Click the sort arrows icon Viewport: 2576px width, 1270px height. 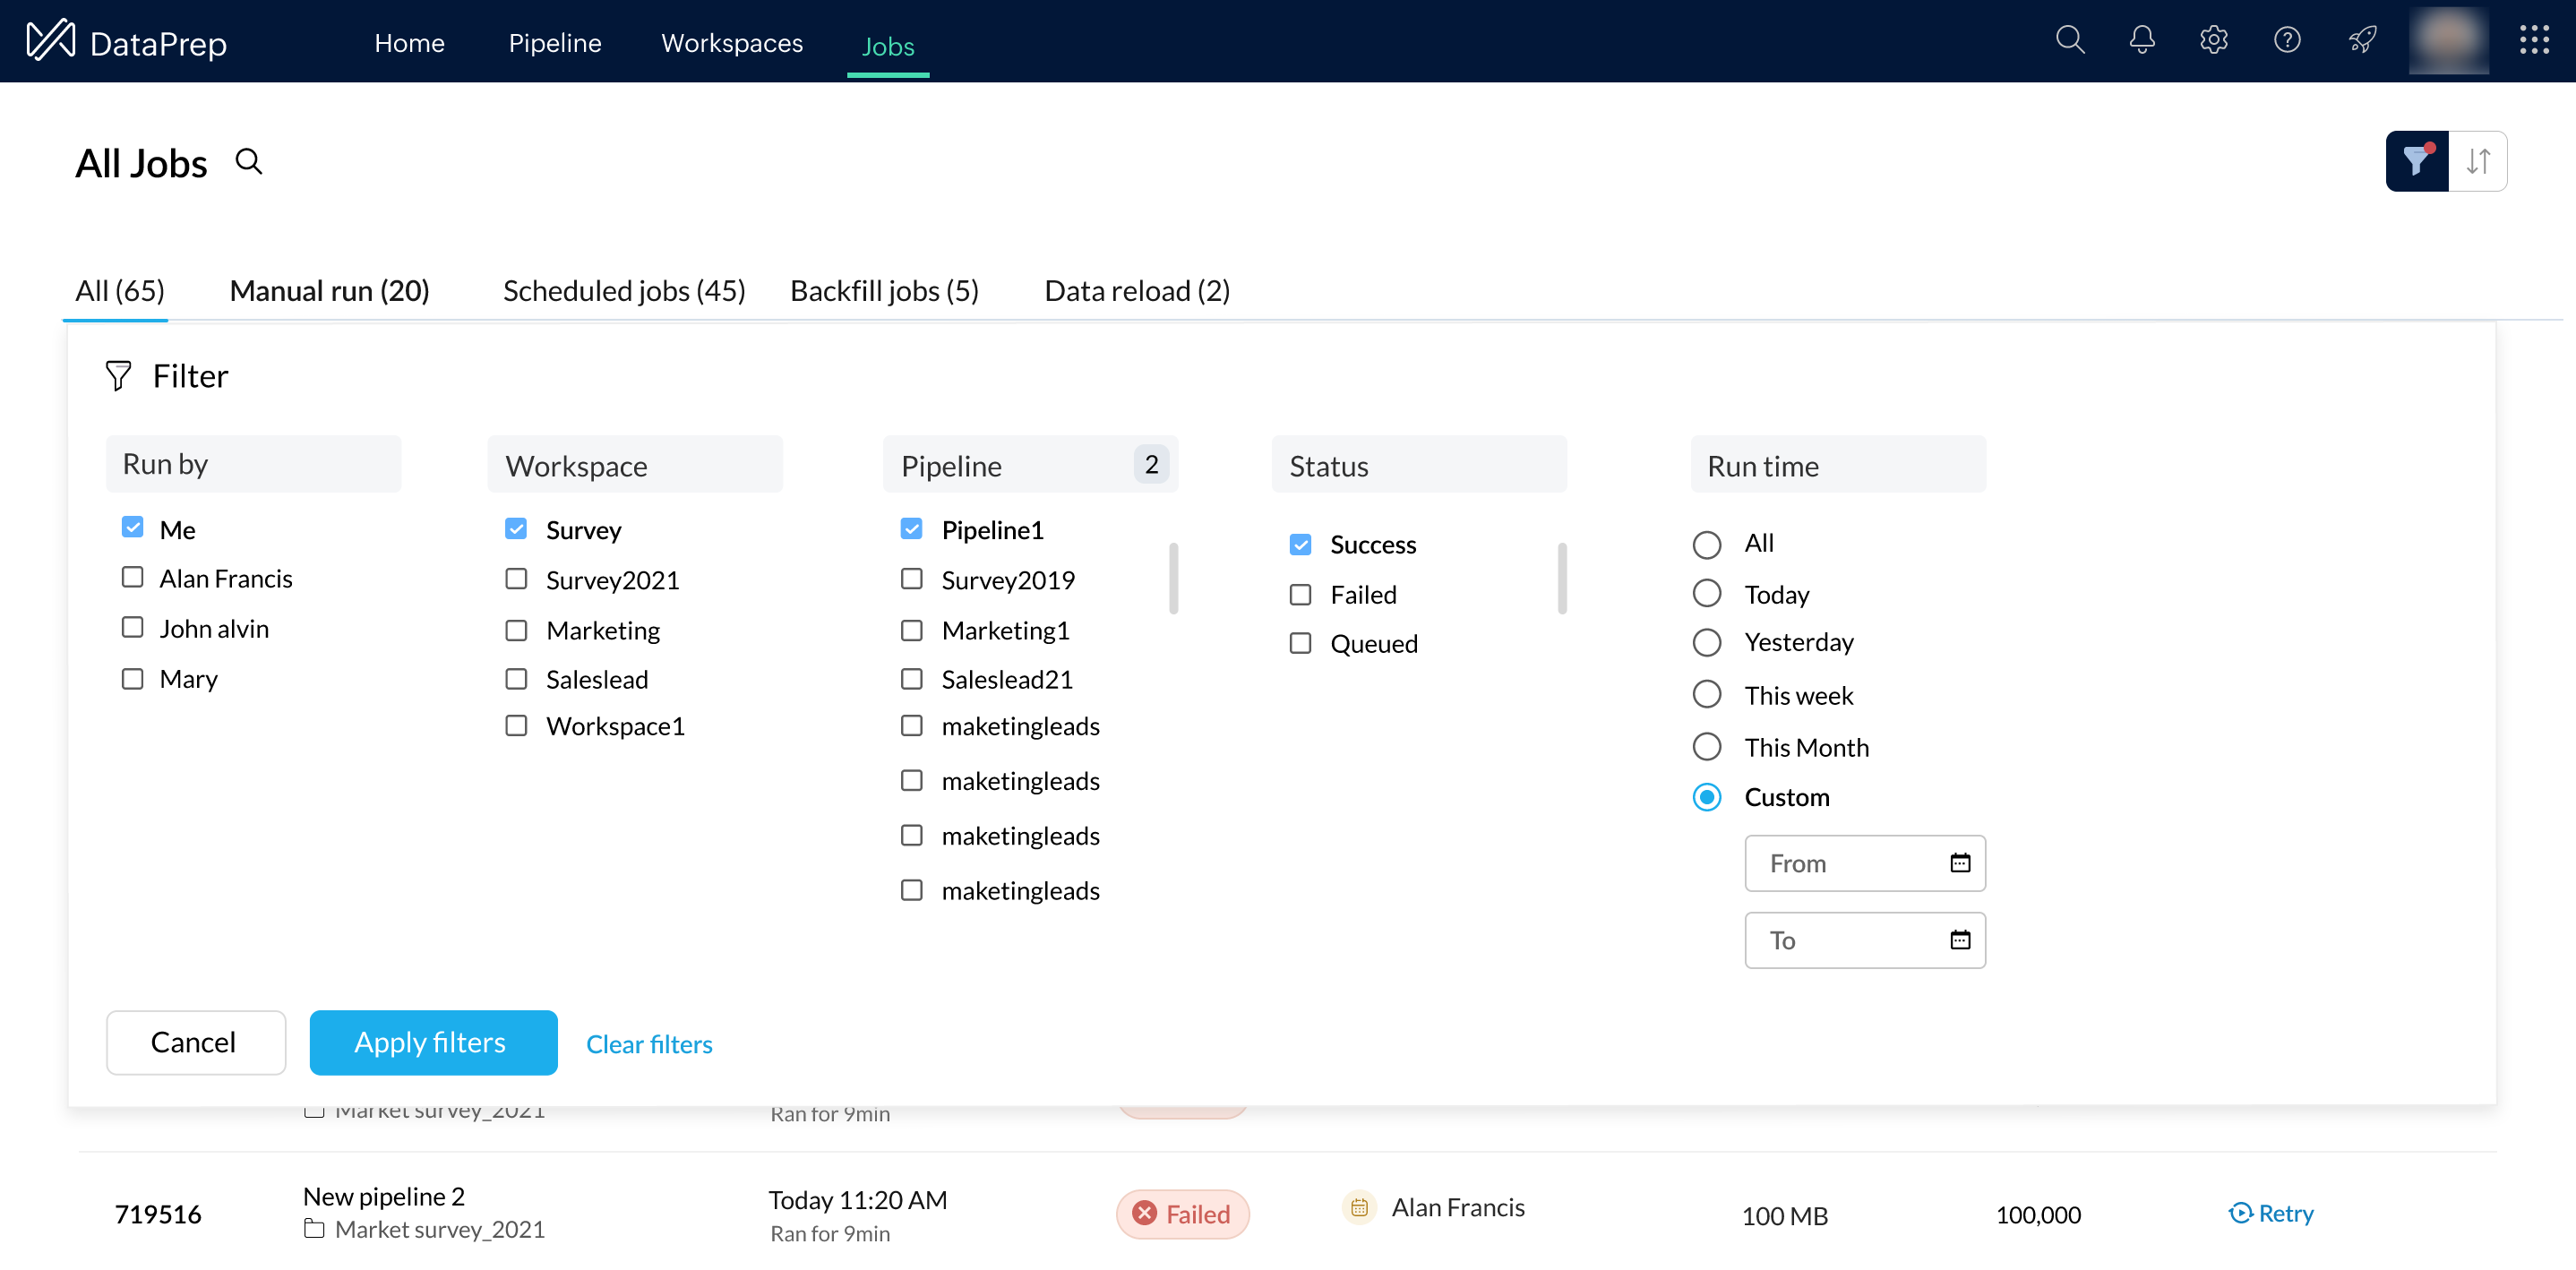click(x=2477, y=161)
